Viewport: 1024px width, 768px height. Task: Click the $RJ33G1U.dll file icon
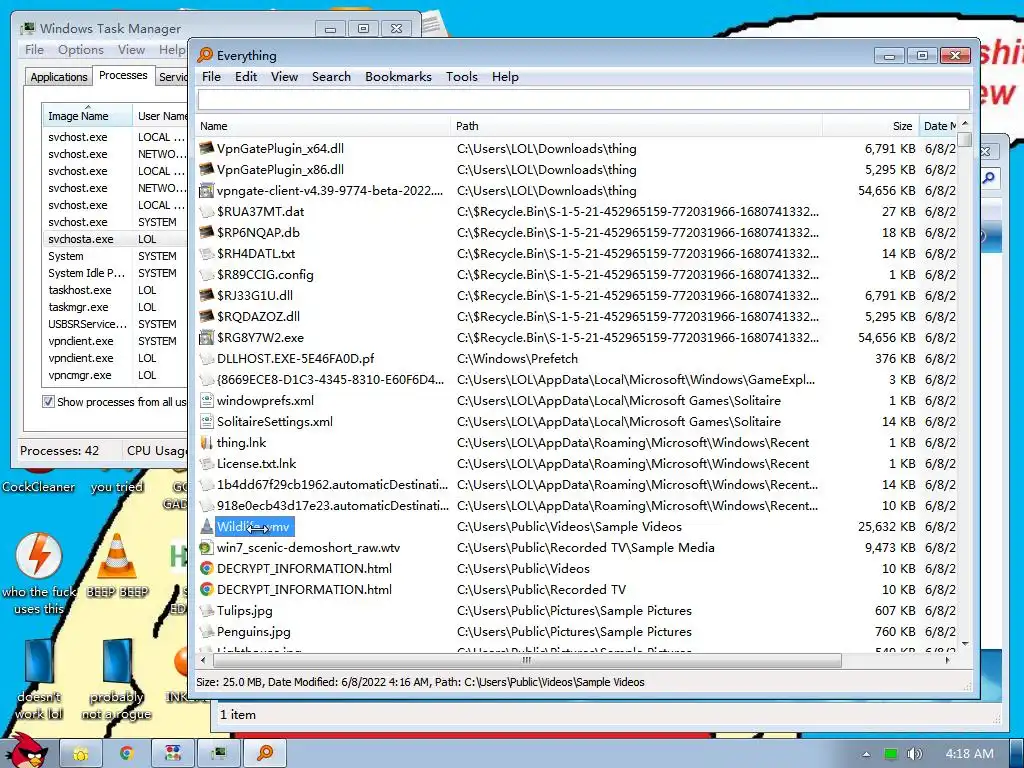coord(206,295)
